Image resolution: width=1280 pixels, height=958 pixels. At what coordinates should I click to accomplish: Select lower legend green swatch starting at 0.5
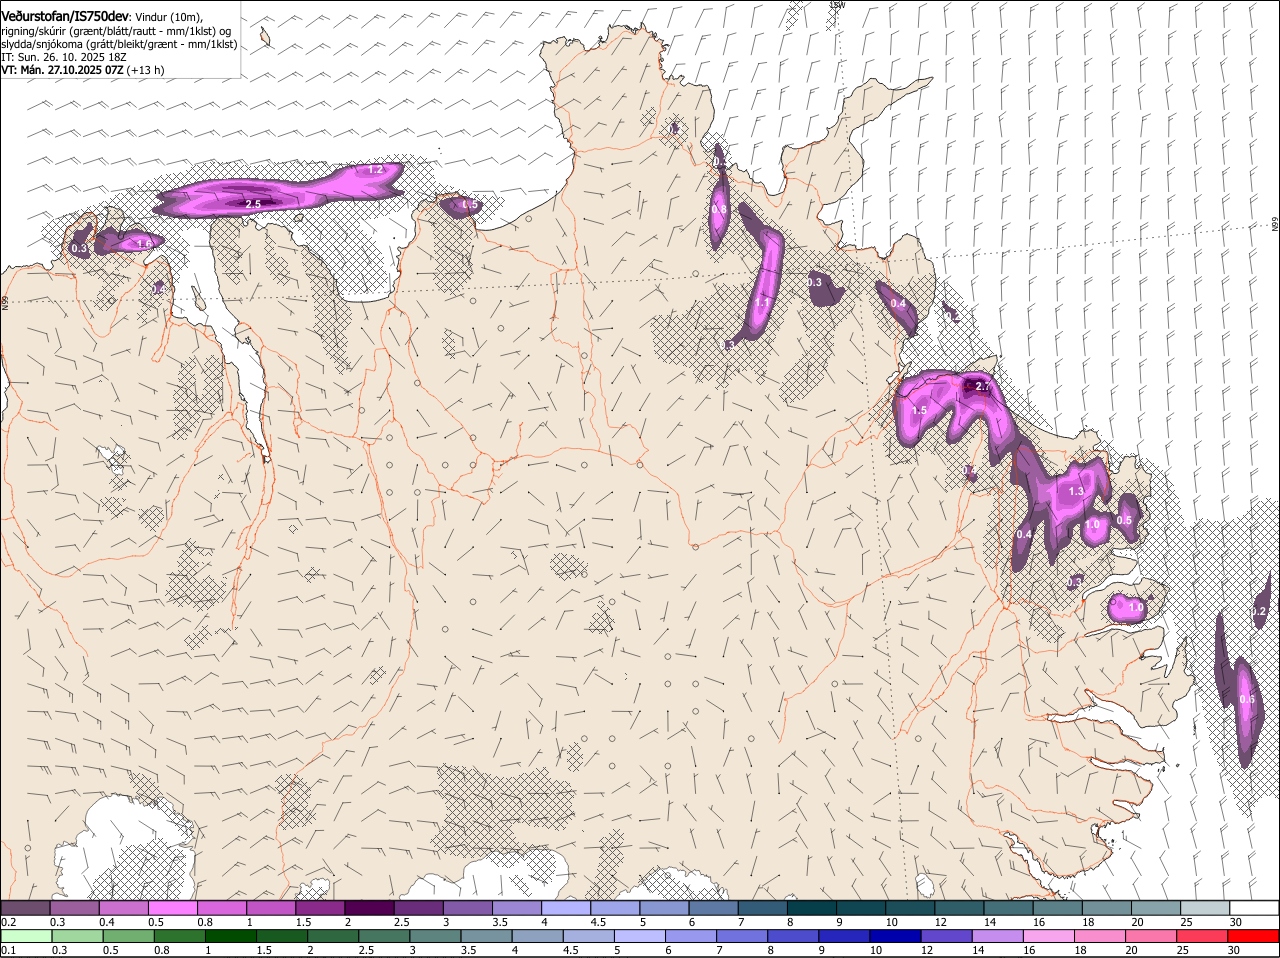(x=128, y=936)
